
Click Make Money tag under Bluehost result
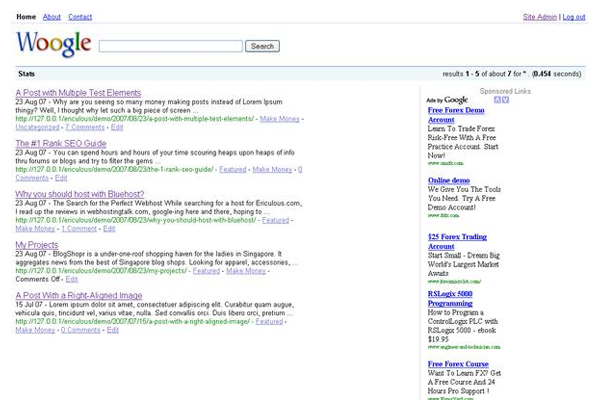click(35, 229)
